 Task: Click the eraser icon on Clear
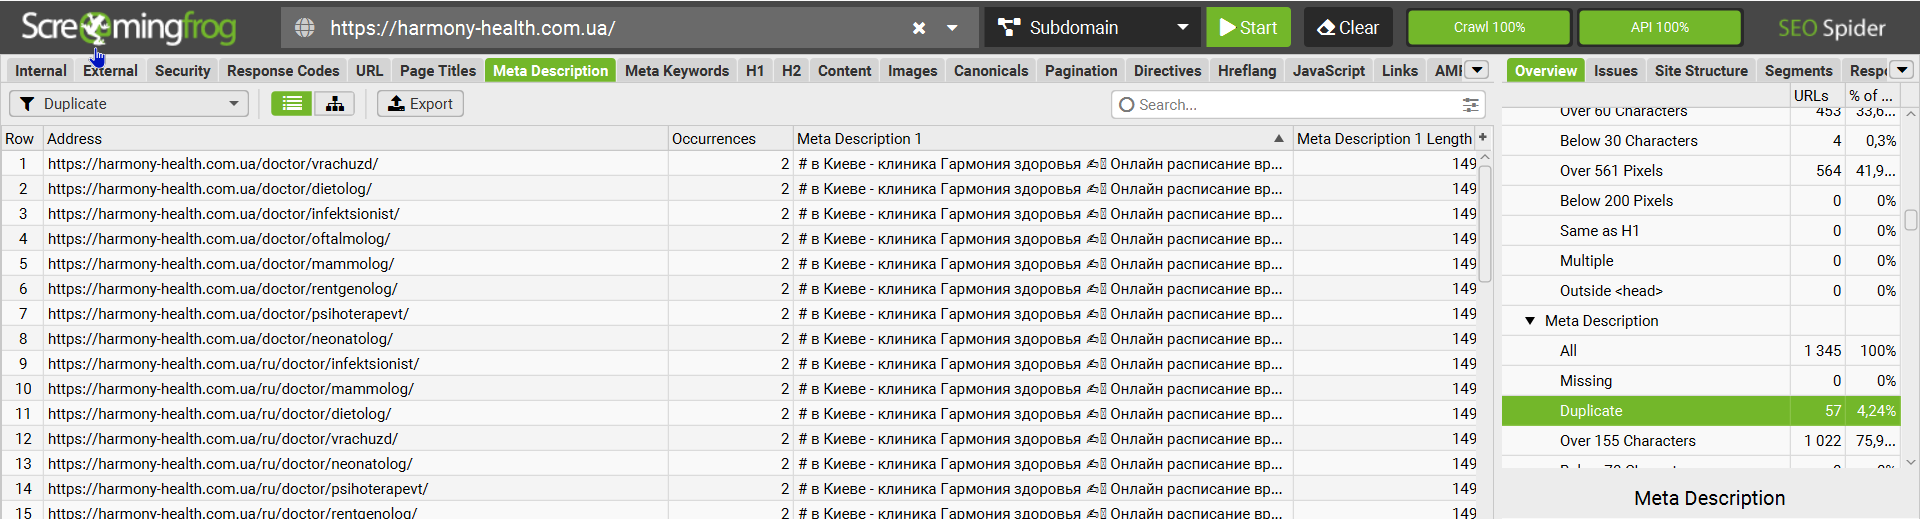(x=1326, y=28)
